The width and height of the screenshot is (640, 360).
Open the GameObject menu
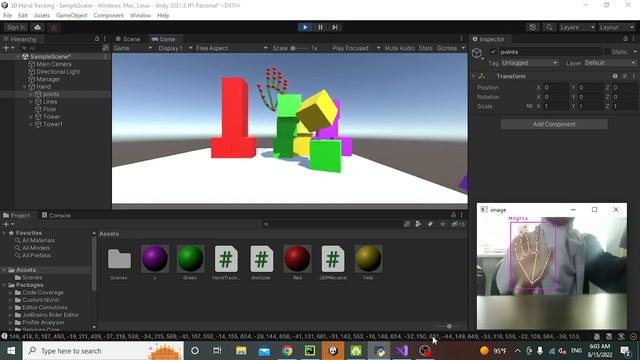click(71, 16)
